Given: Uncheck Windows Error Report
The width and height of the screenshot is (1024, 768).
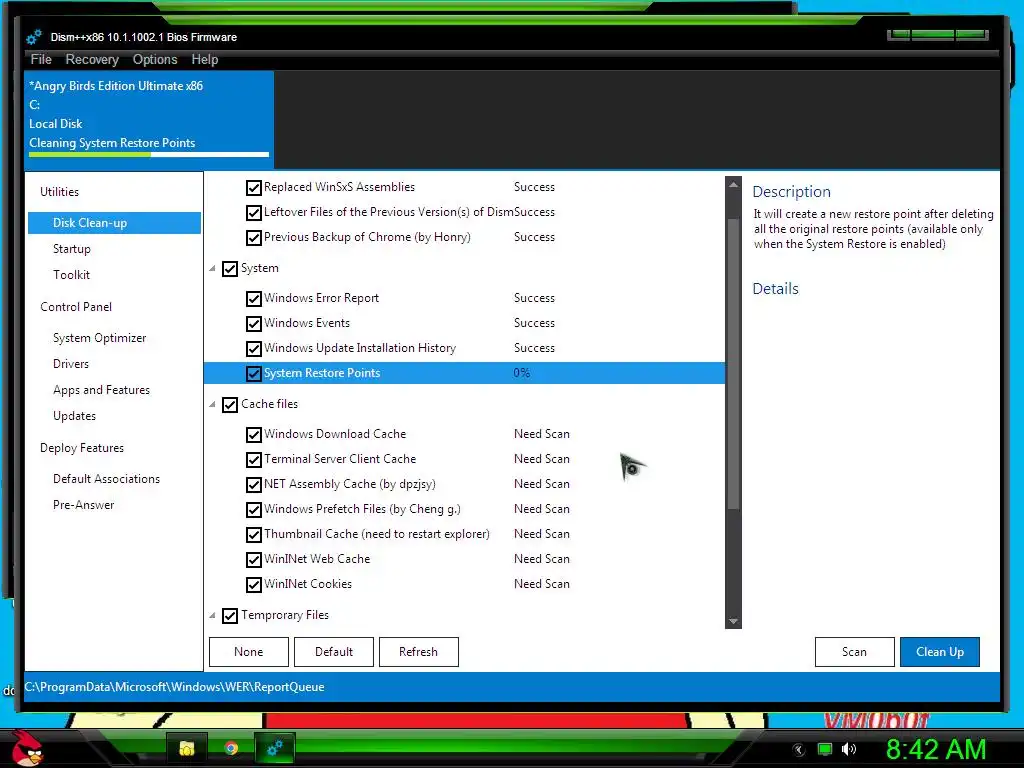Looking at the screenshot, I should [254, 299].
